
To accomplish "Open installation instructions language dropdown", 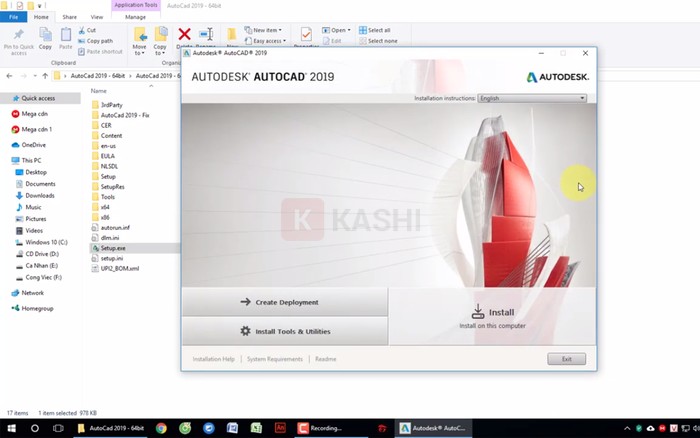I will pyautogui.click(x=532, y=98).
